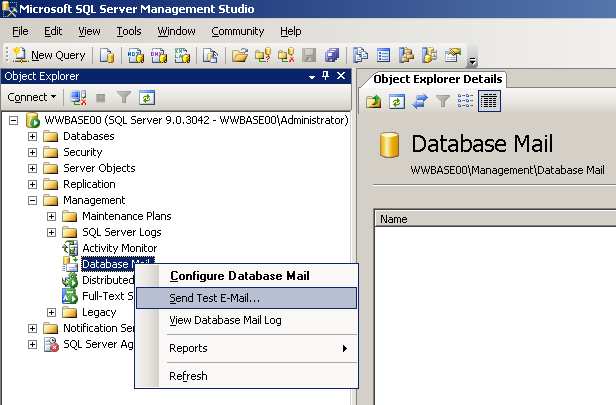Select the WWBASE00 server tree entry
The height and width of the screenshot is (405, 616).
(x=196, y=120)
